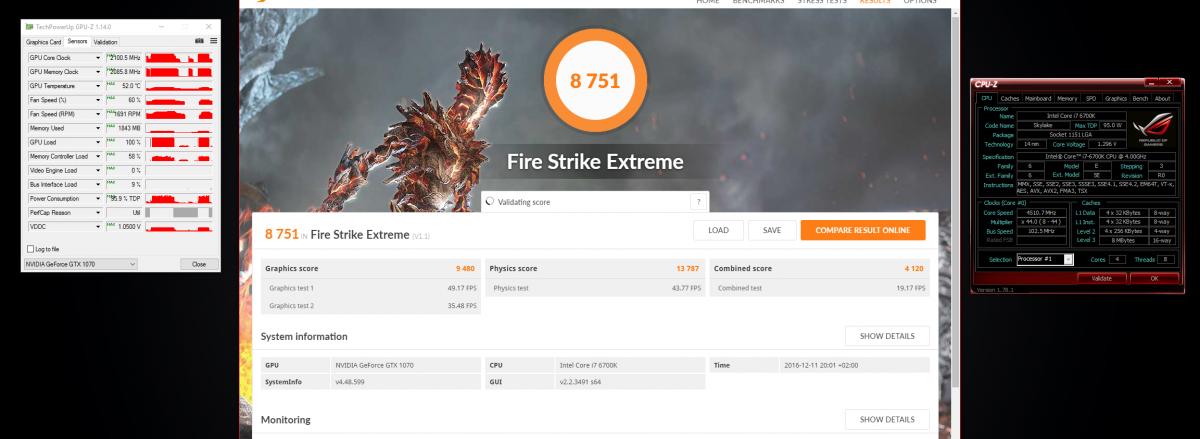Open Processor #1 selection dropdown in CPU-Z
Screen dimensions: 1200x439
1045,259
